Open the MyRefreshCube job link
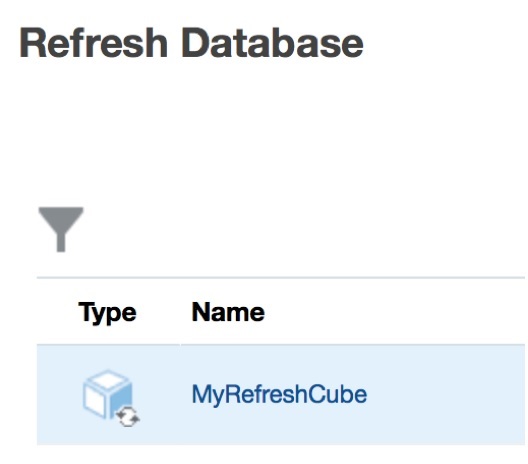The width and height of the screenshot is (528, 464). coord(279,394)
